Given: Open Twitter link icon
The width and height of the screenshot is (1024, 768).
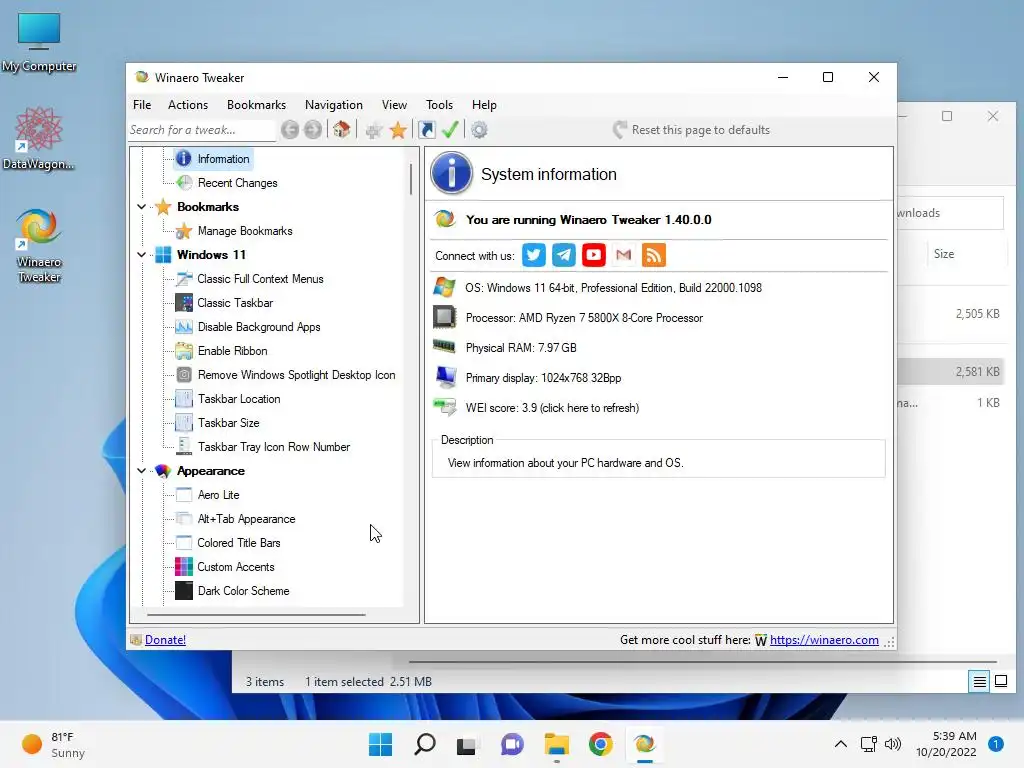Looking at the screenshot, I should 534,255.
